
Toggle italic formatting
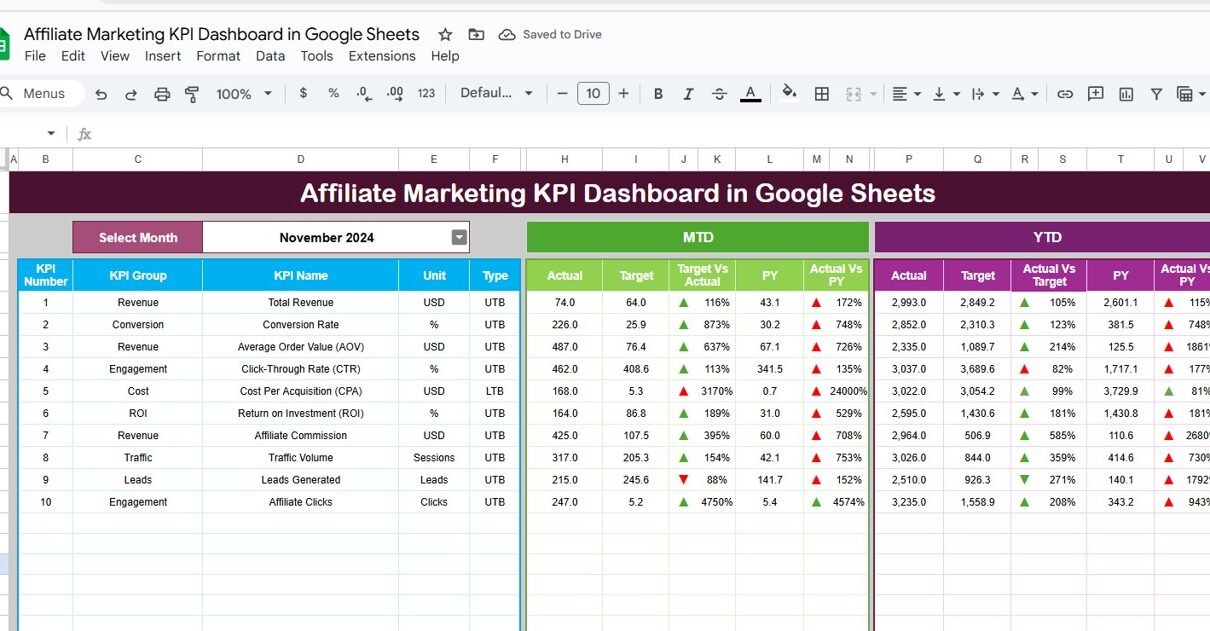(688, 93)
